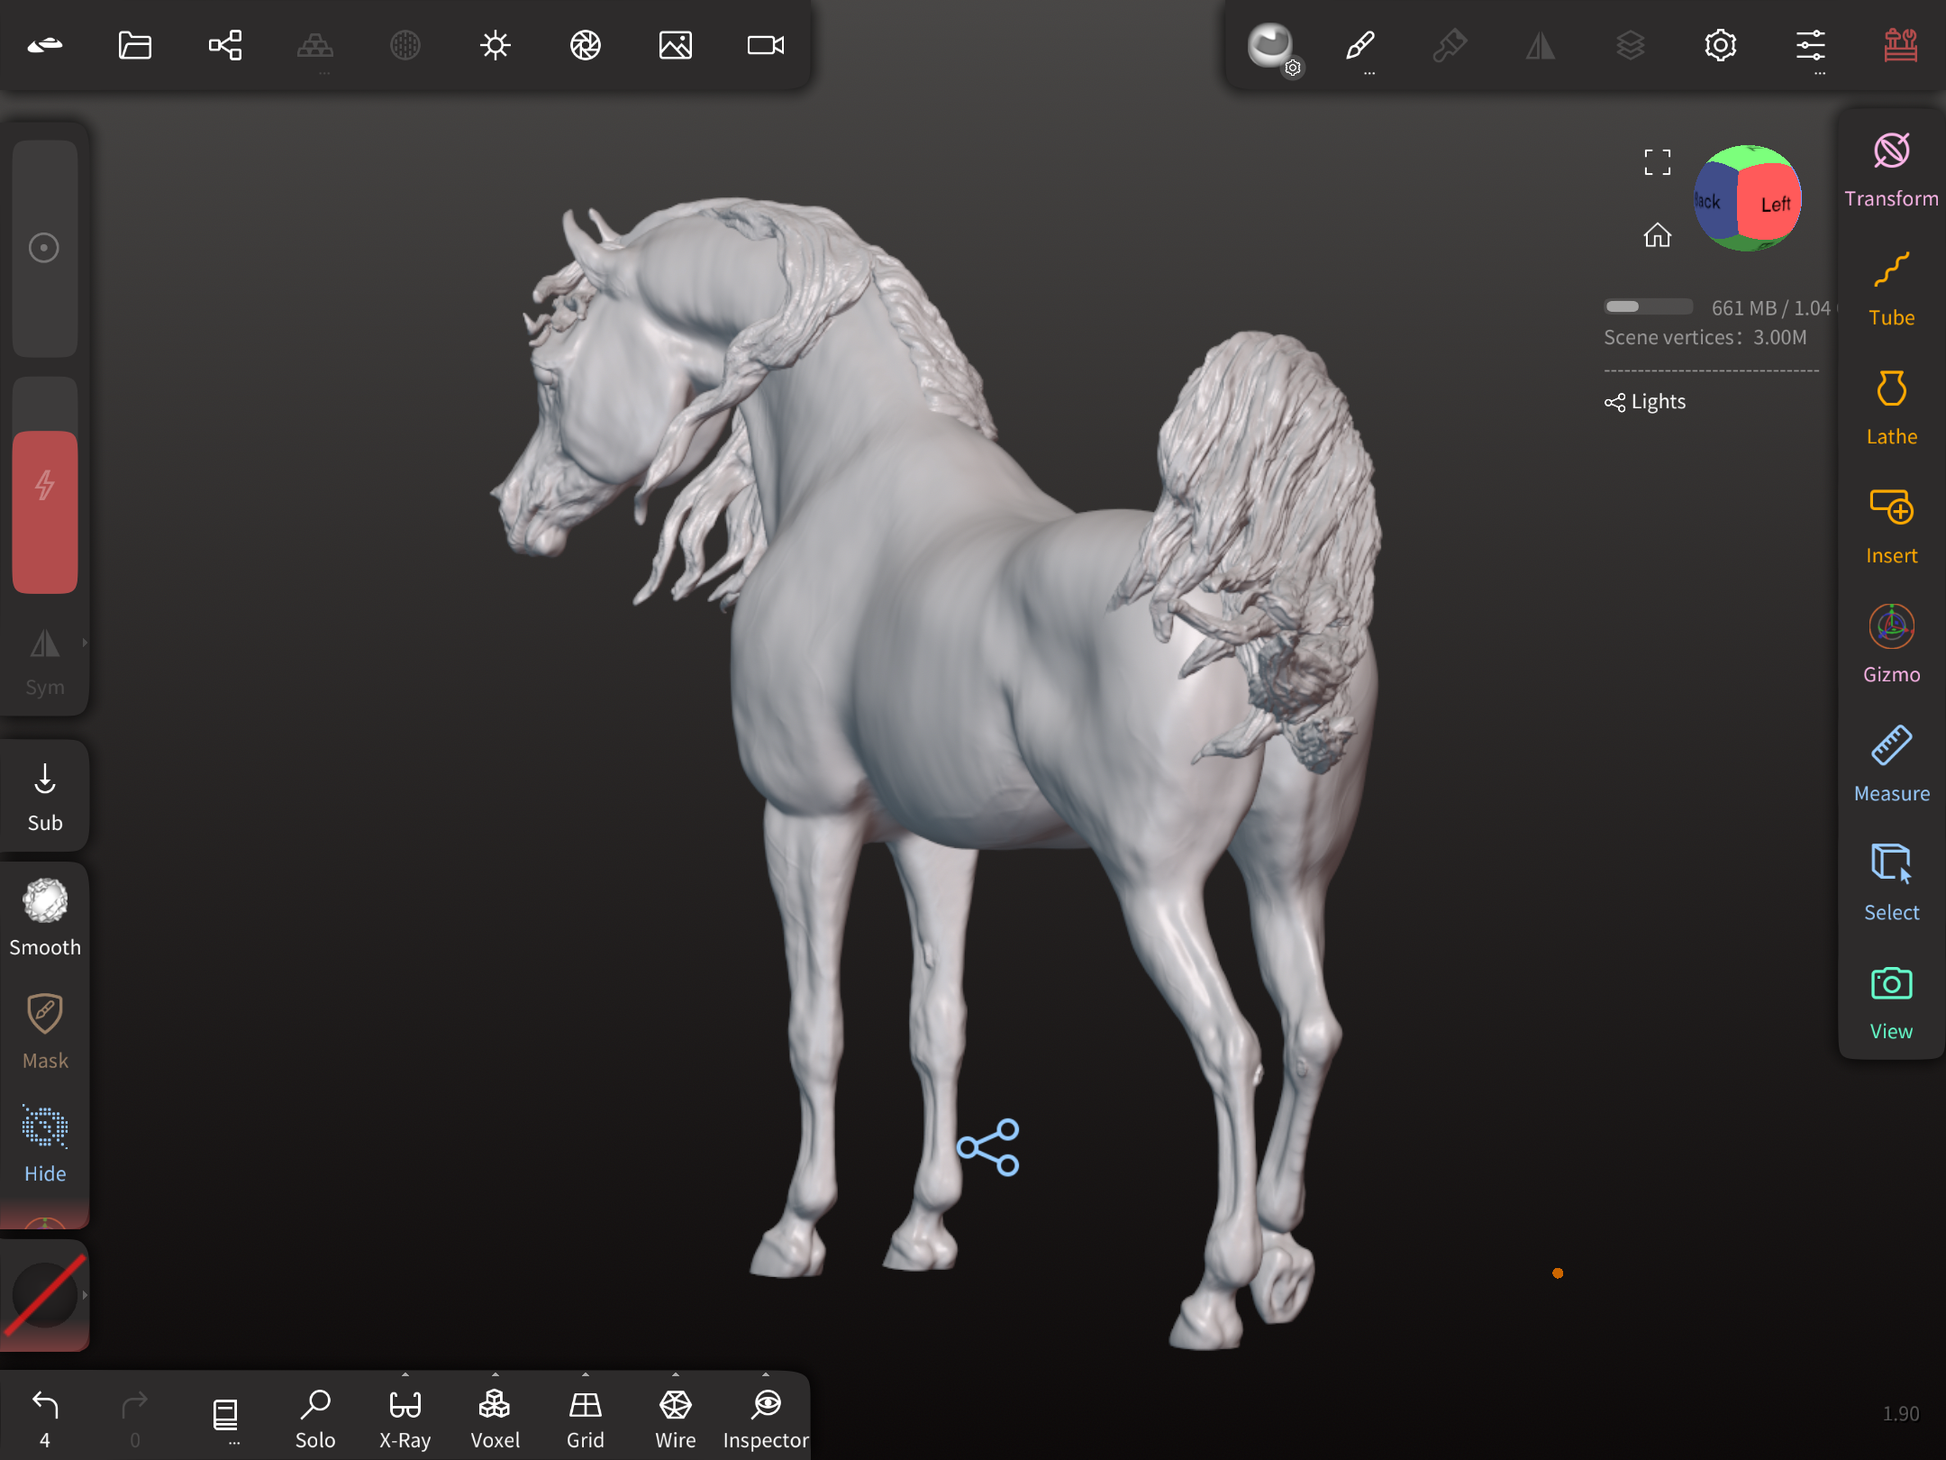
Task: Select the Lathe tool
Action: click(x=1890, y=408)
